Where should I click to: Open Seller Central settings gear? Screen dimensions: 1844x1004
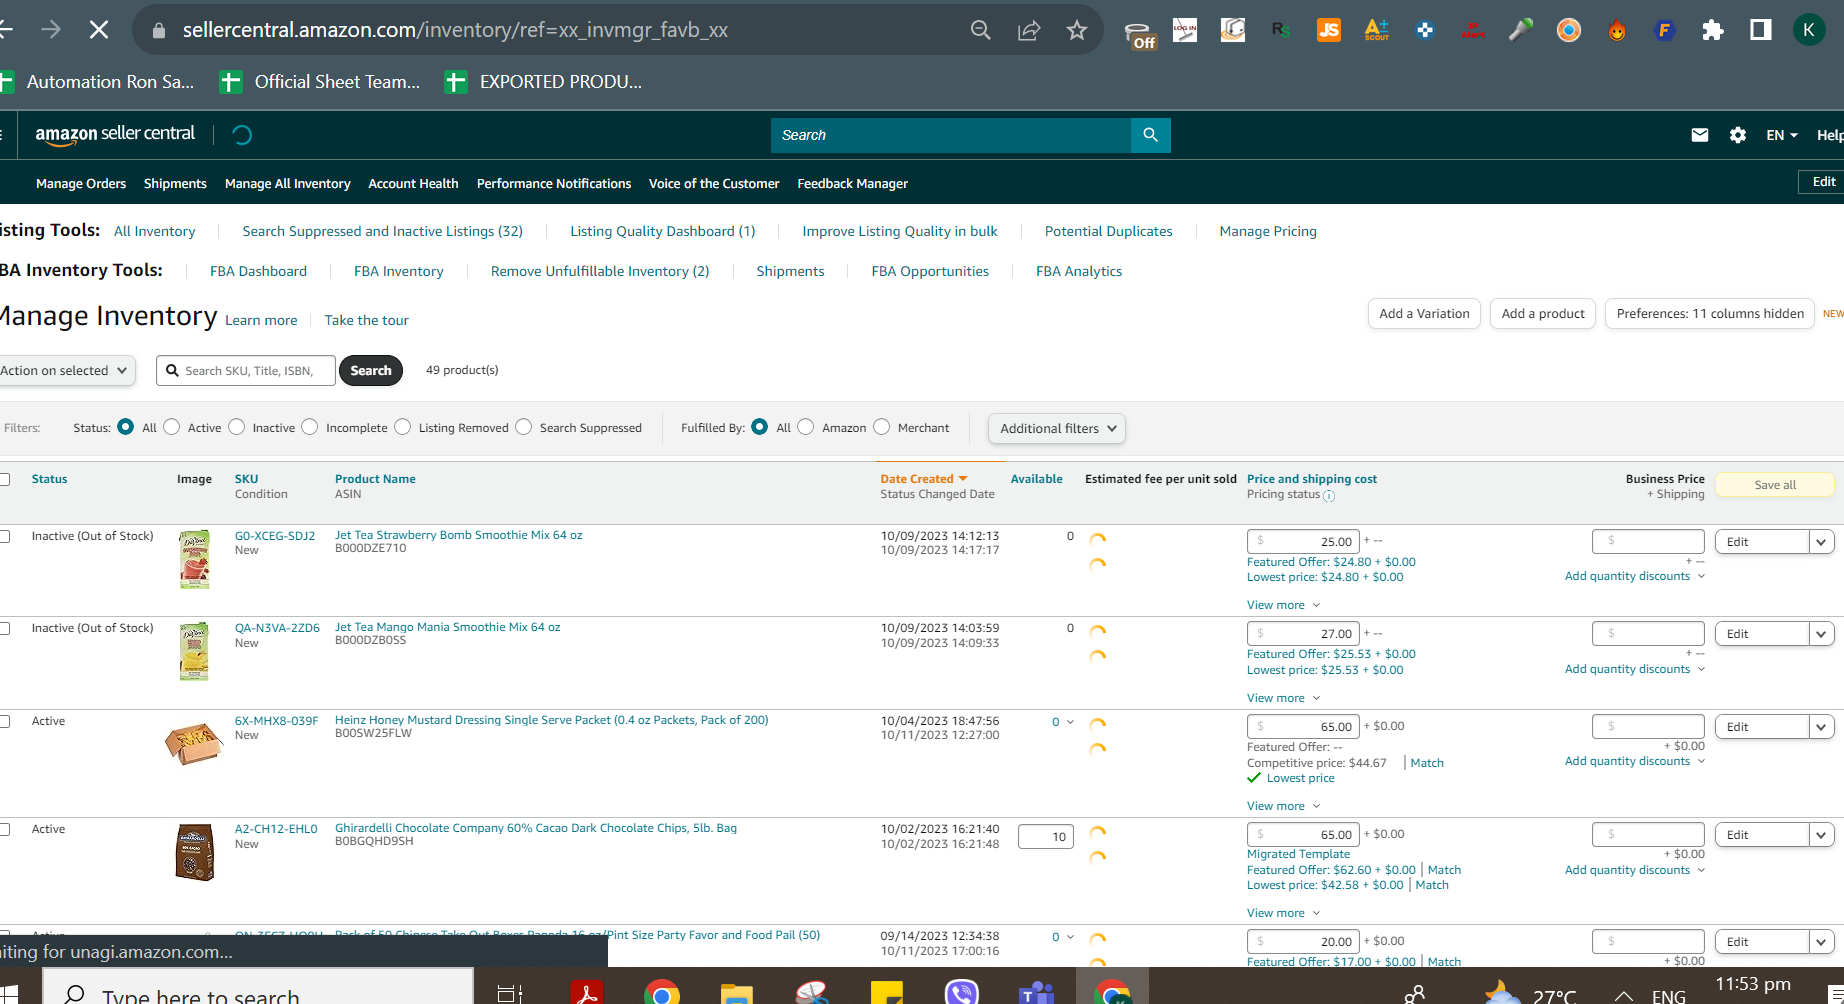point(1738,135)
